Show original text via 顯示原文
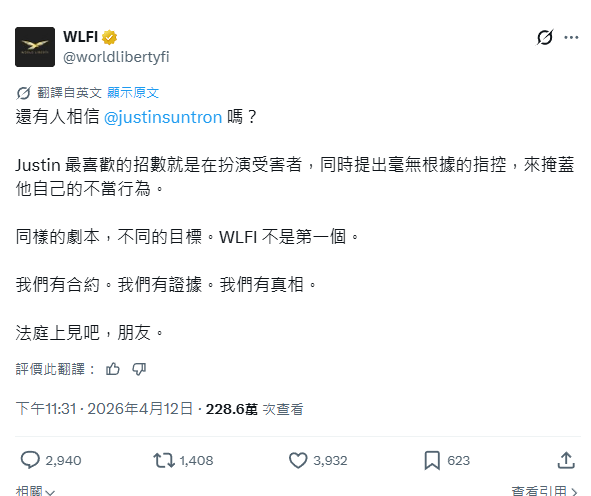This screenshot has width=591, height=496. tap(133, 93)
